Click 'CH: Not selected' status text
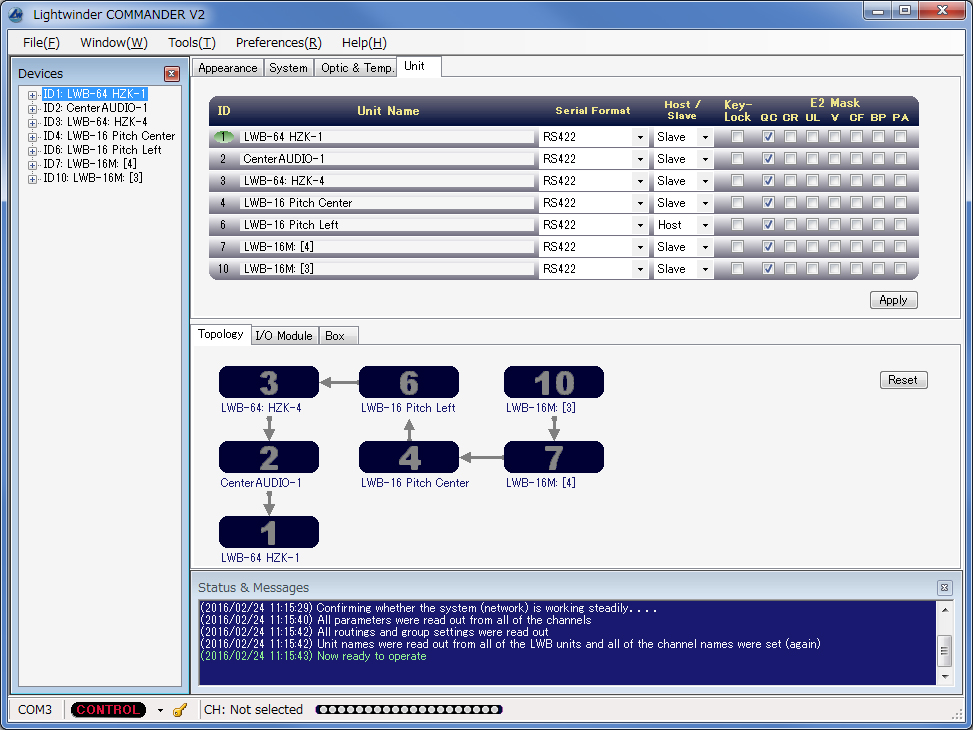973x730 pixels. pos(253,710)
